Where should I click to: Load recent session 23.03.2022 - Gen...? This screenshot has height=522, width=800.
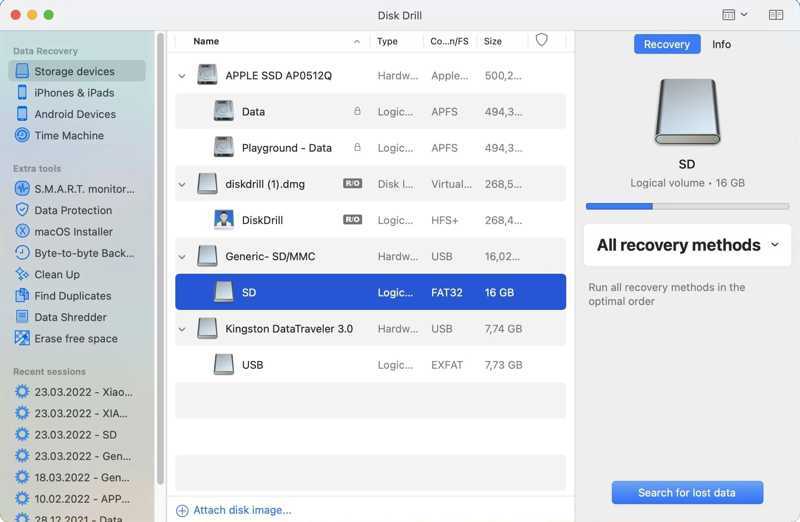73,456
